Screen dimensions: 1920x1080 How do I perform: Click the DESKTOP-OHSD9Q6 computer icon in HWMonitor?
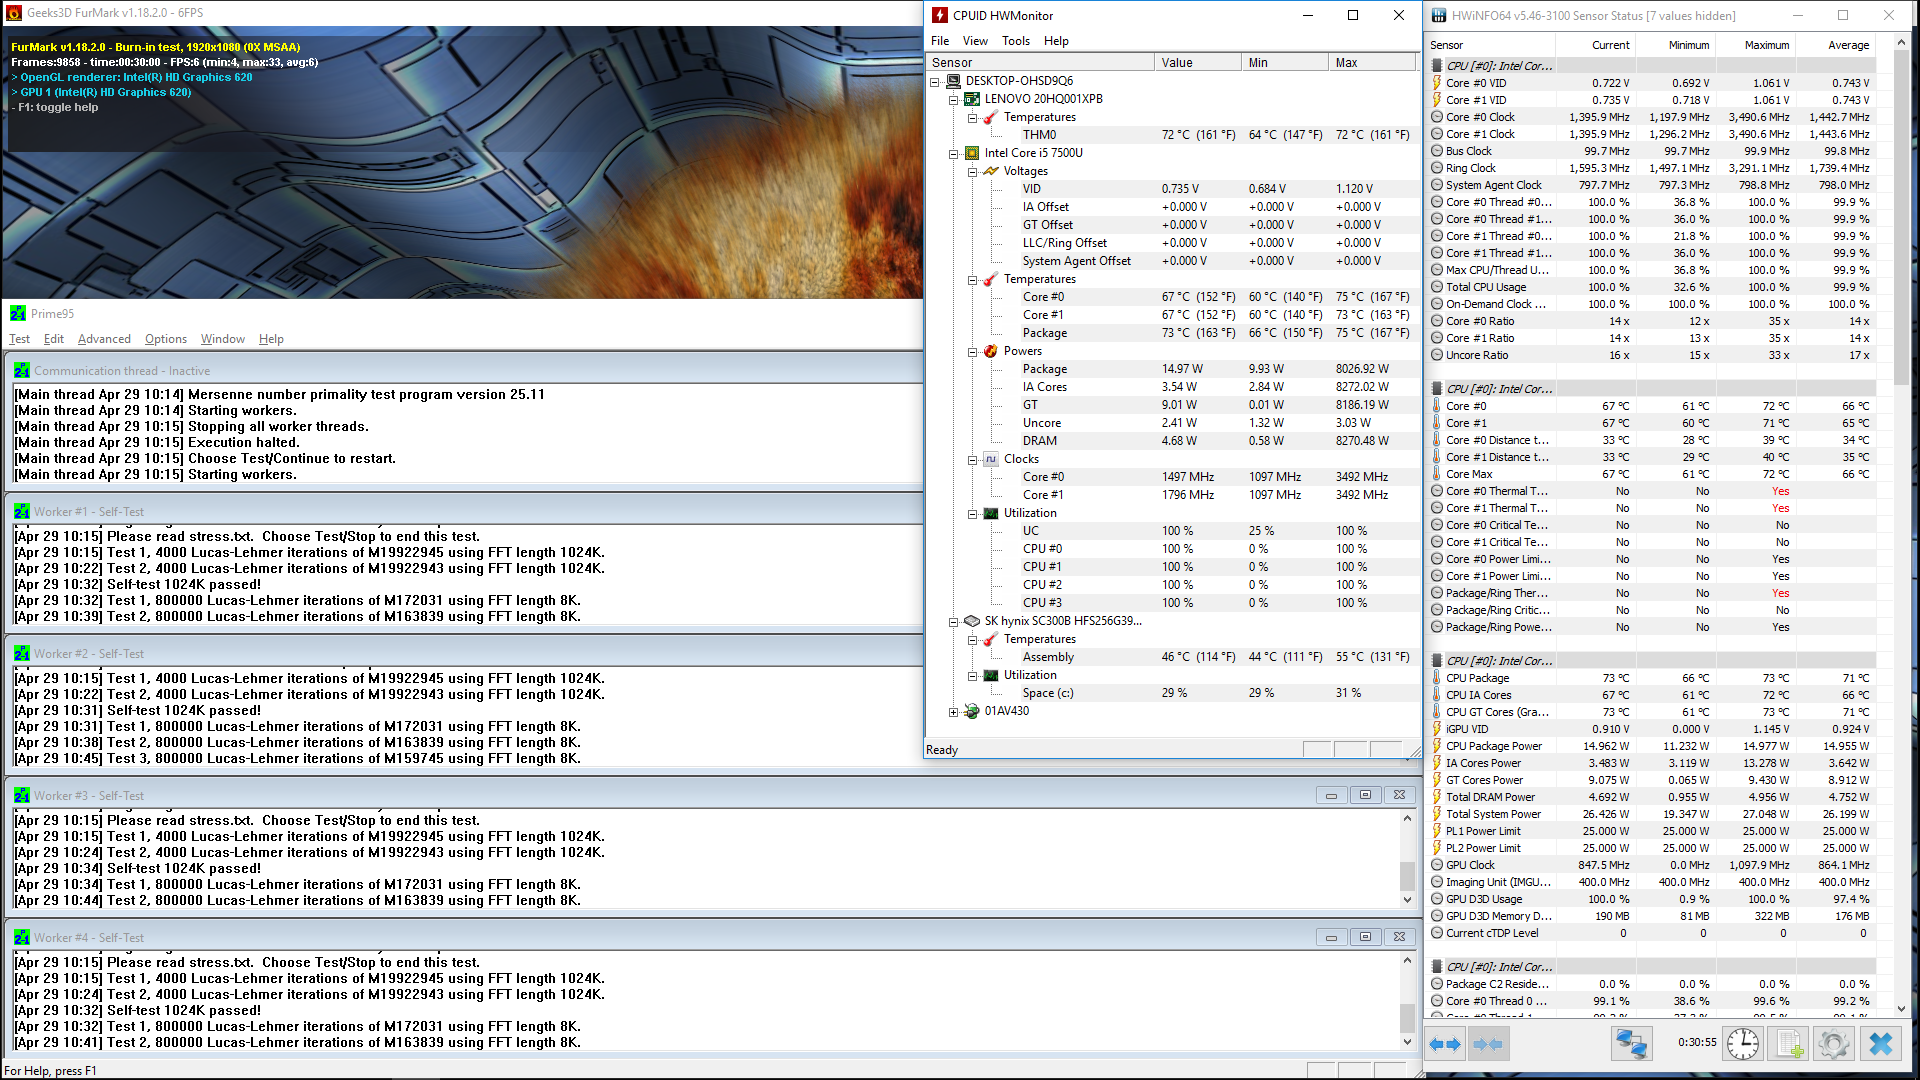(x=953, y=81)
